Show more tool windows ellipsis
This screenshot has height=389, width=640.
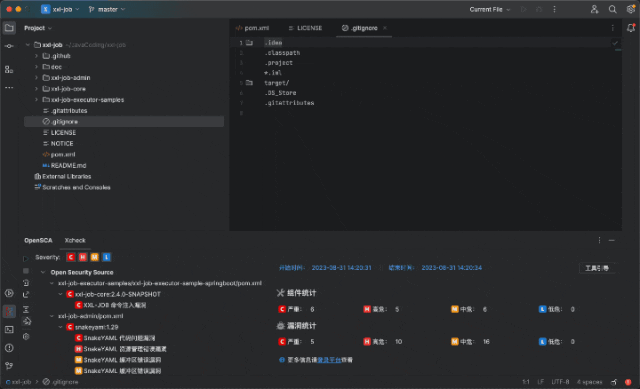click(x=9, y=88)
